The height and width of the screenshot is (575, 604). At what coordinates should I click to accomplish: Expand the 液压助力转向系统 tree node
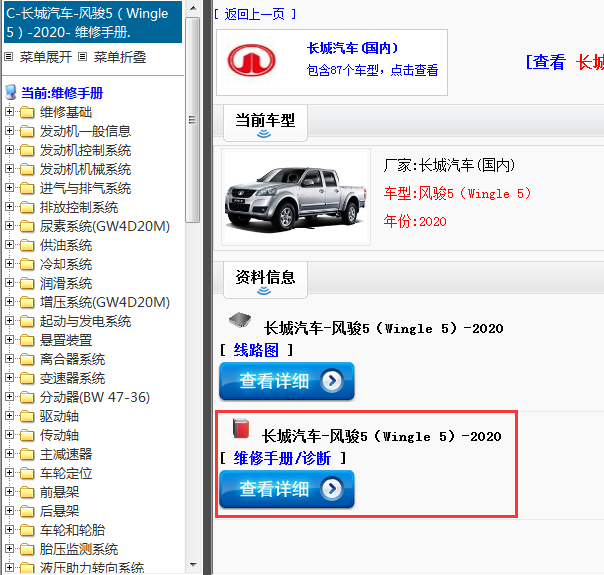point(9,568)
